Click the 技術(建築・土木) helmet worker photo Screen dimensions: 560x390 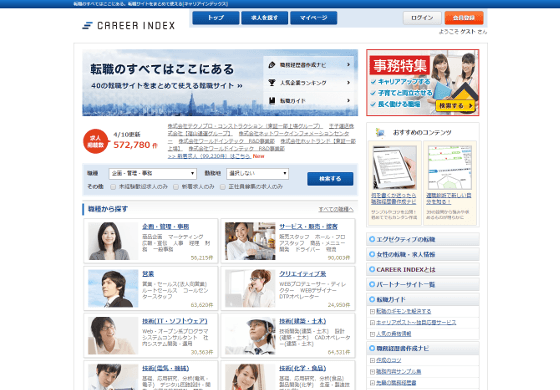250,336
